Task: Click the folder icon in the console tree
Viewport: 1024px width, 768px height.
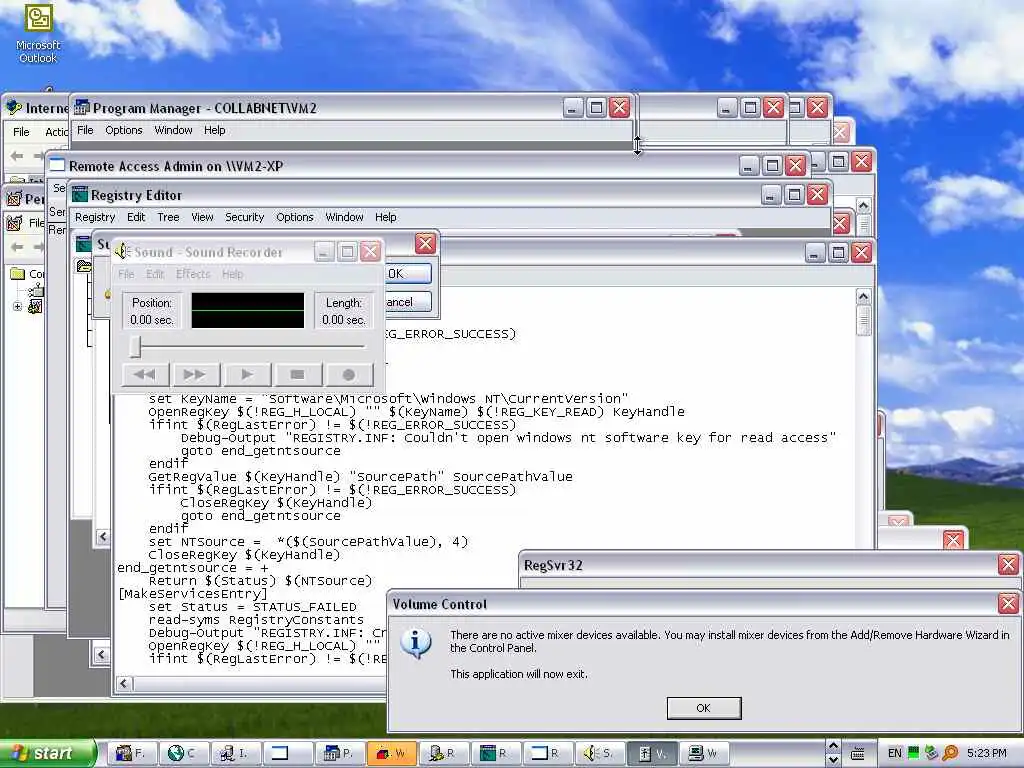Action: click(18, 274)
